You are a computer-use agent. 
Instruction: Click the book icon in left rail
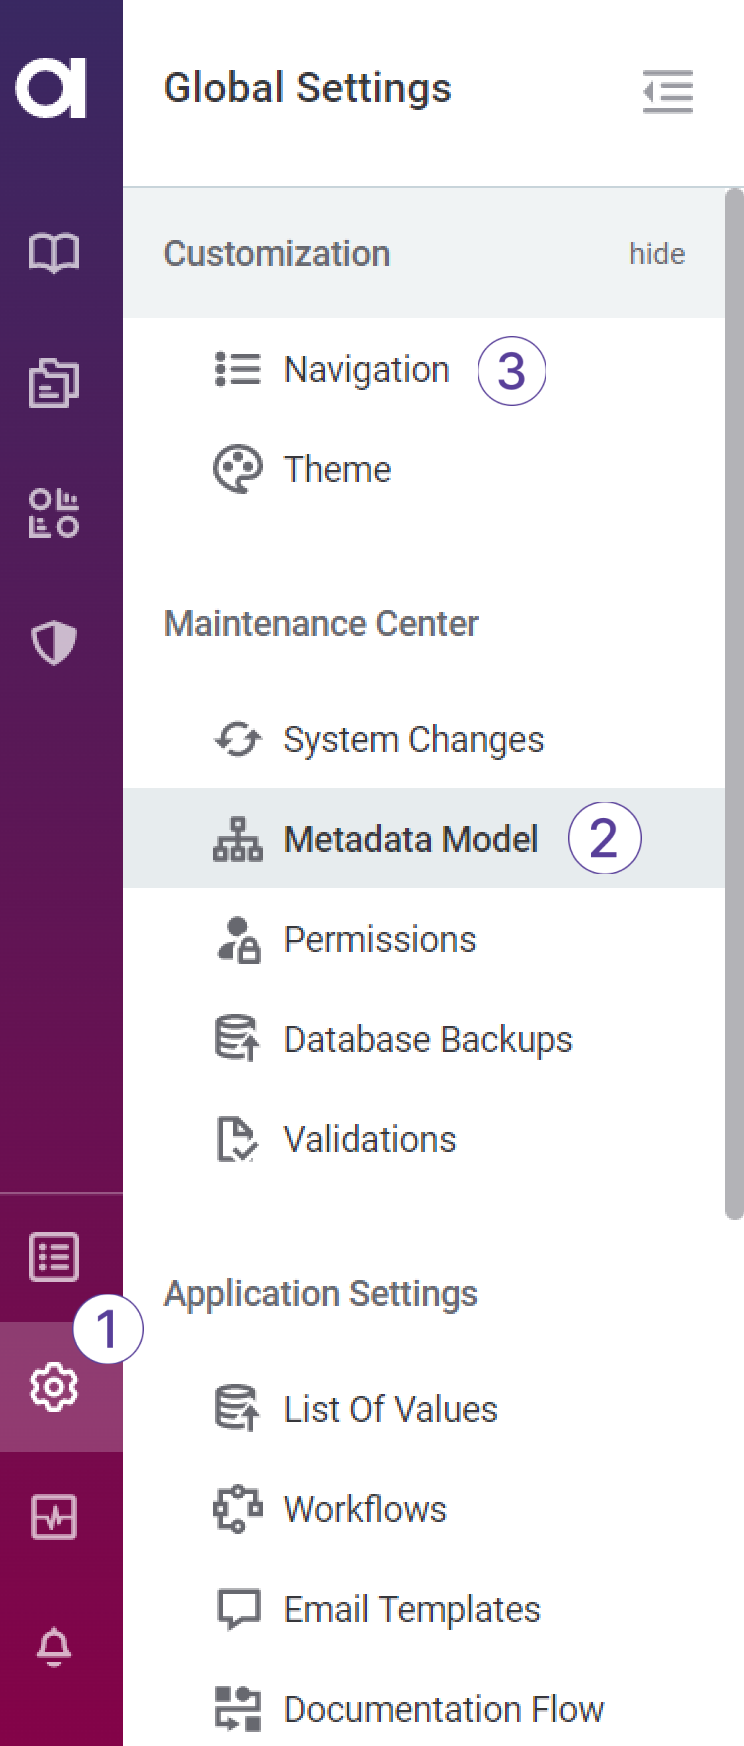54,253
